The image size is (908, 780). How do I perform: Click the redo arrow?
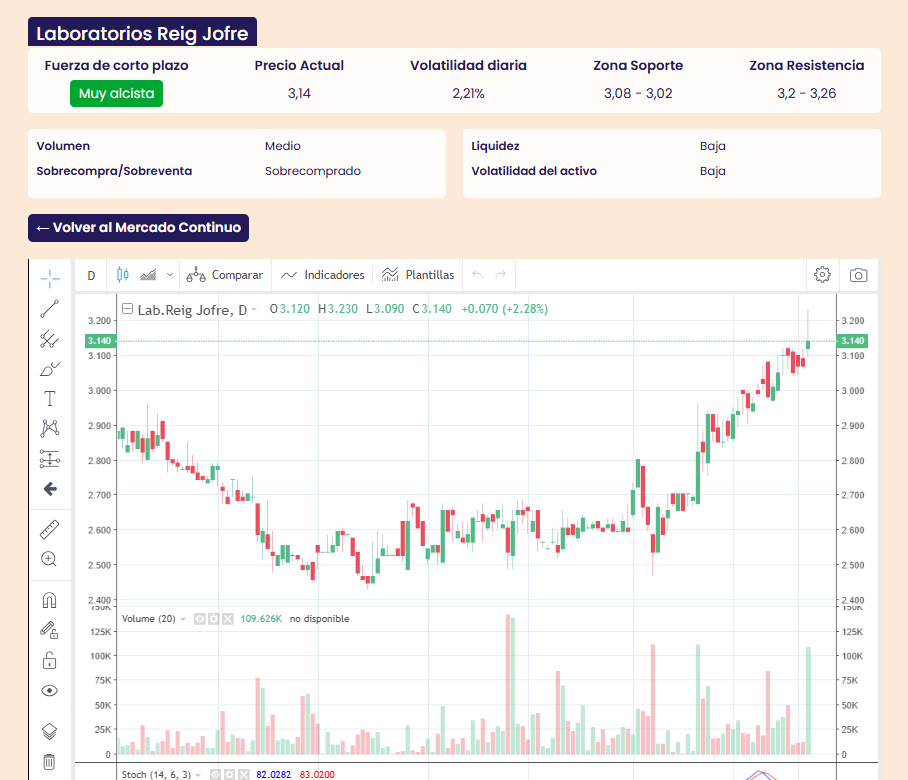click(500, 274)
